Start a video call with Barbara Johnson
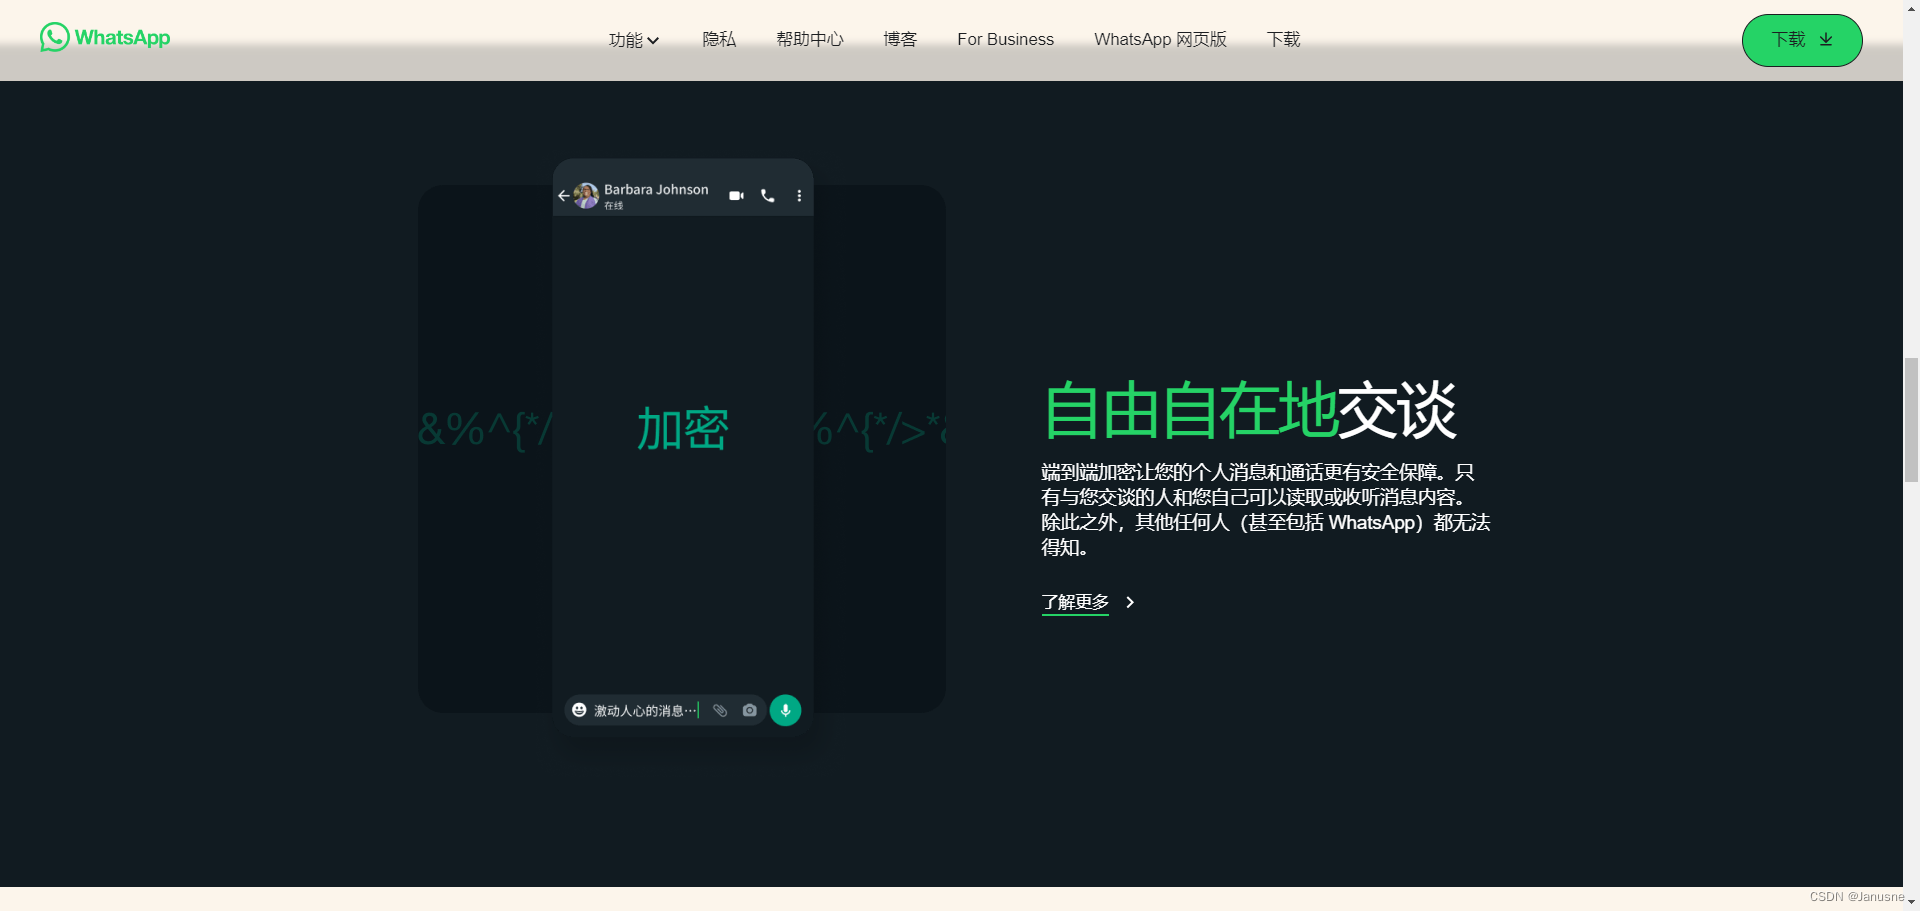 pyautogui.click(x=736, y=196)
